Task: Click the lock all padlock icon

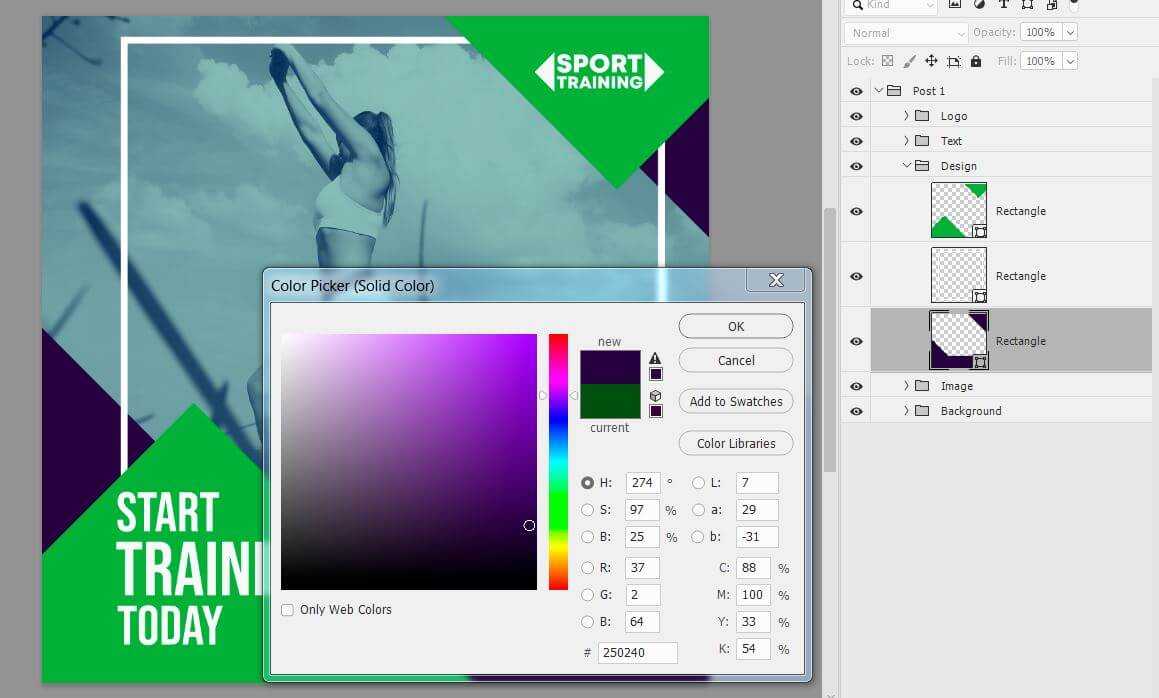Action: 976,61
